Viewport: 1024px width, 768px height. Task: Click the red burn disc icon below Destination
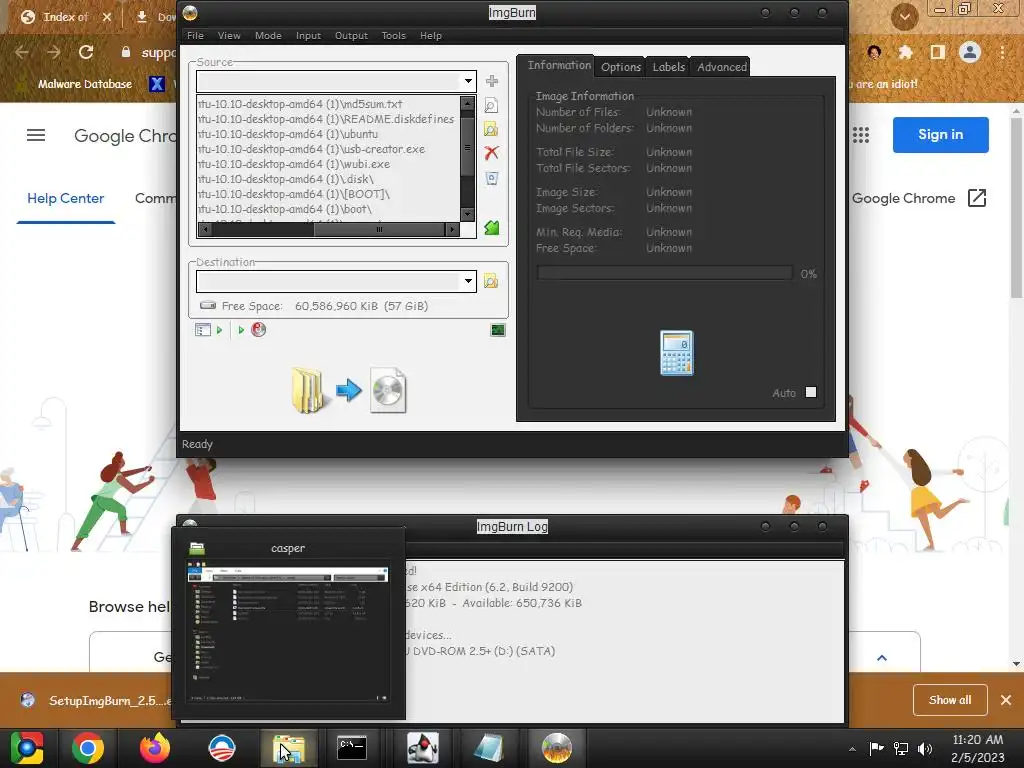pyautogui.click(x=259, y=330)
